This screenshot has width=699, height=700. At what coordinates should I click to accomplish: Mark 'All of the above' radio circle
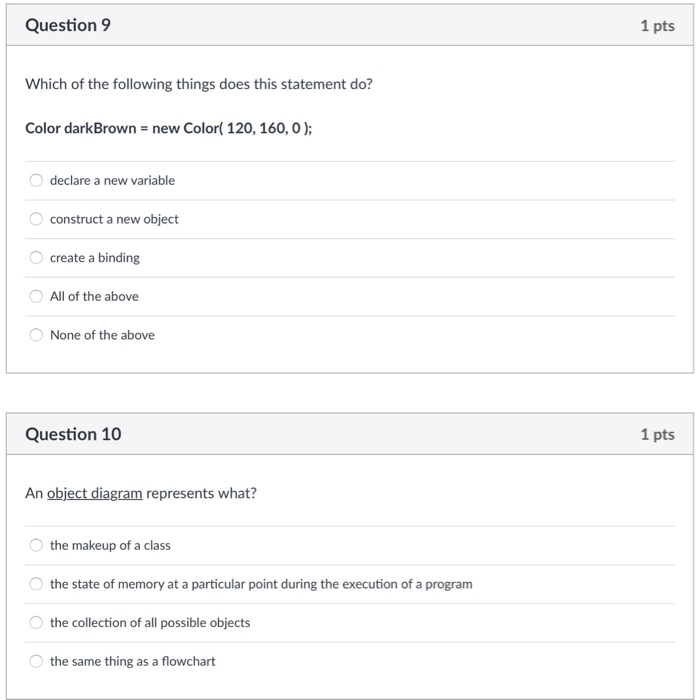[x=36, y=296]
